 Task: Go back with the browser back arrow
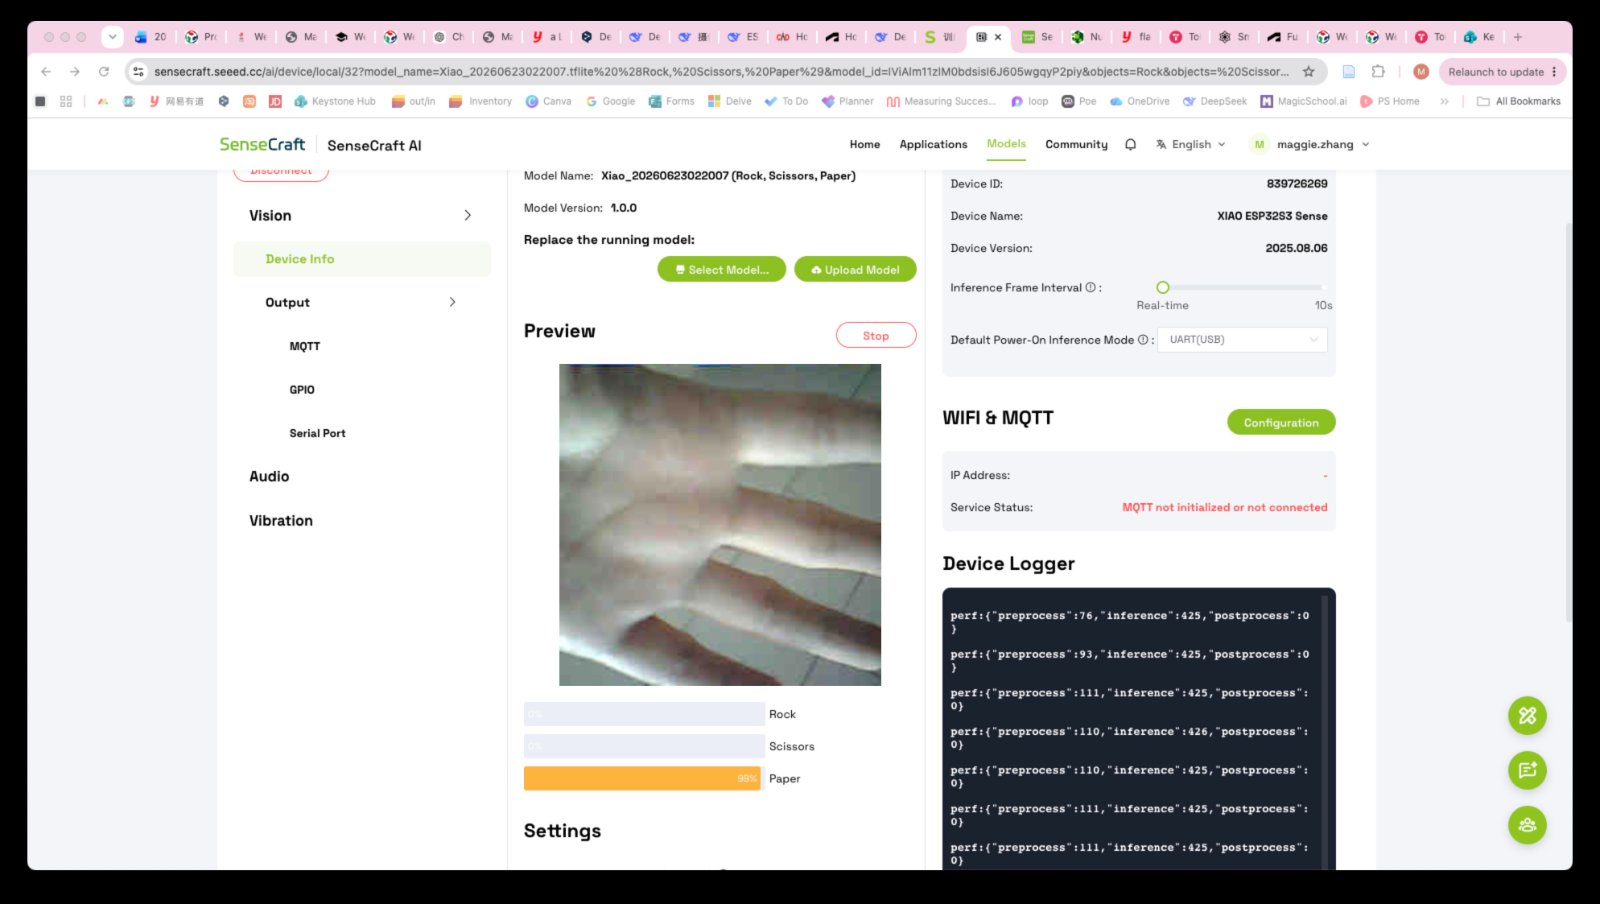coord(46,72)
